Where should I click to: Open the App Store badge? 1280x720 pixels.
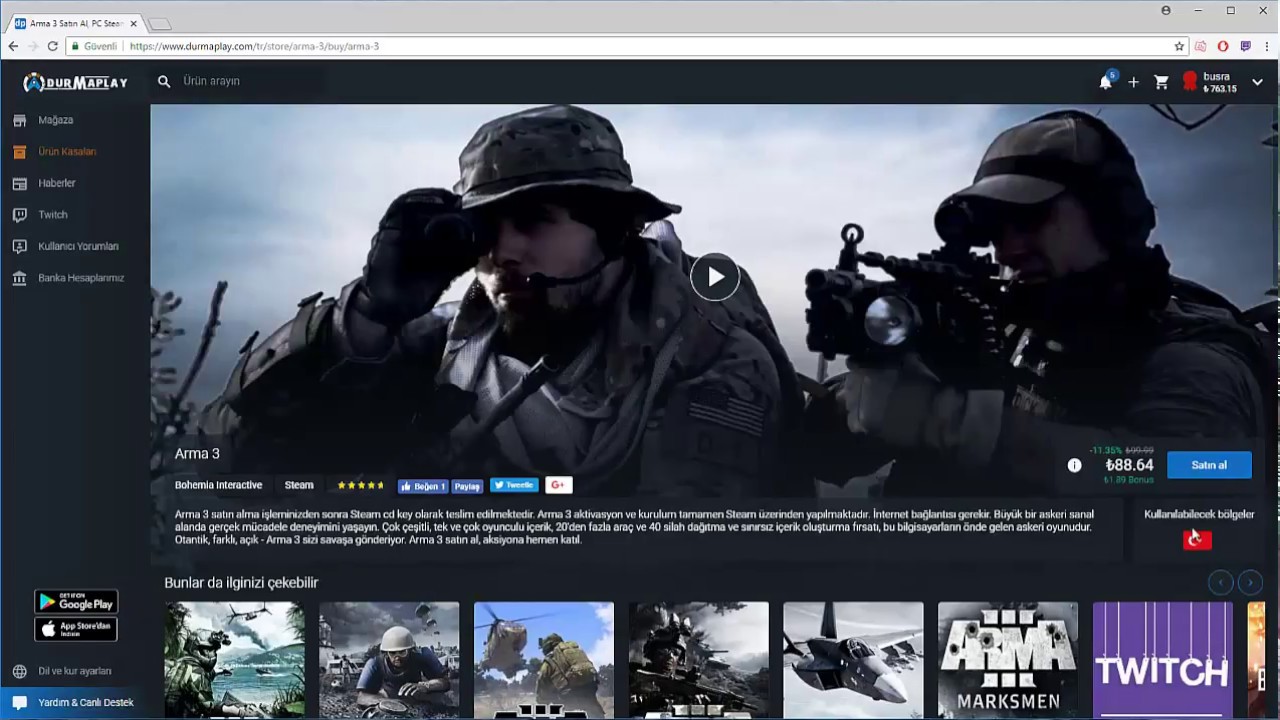pos(76,629)
